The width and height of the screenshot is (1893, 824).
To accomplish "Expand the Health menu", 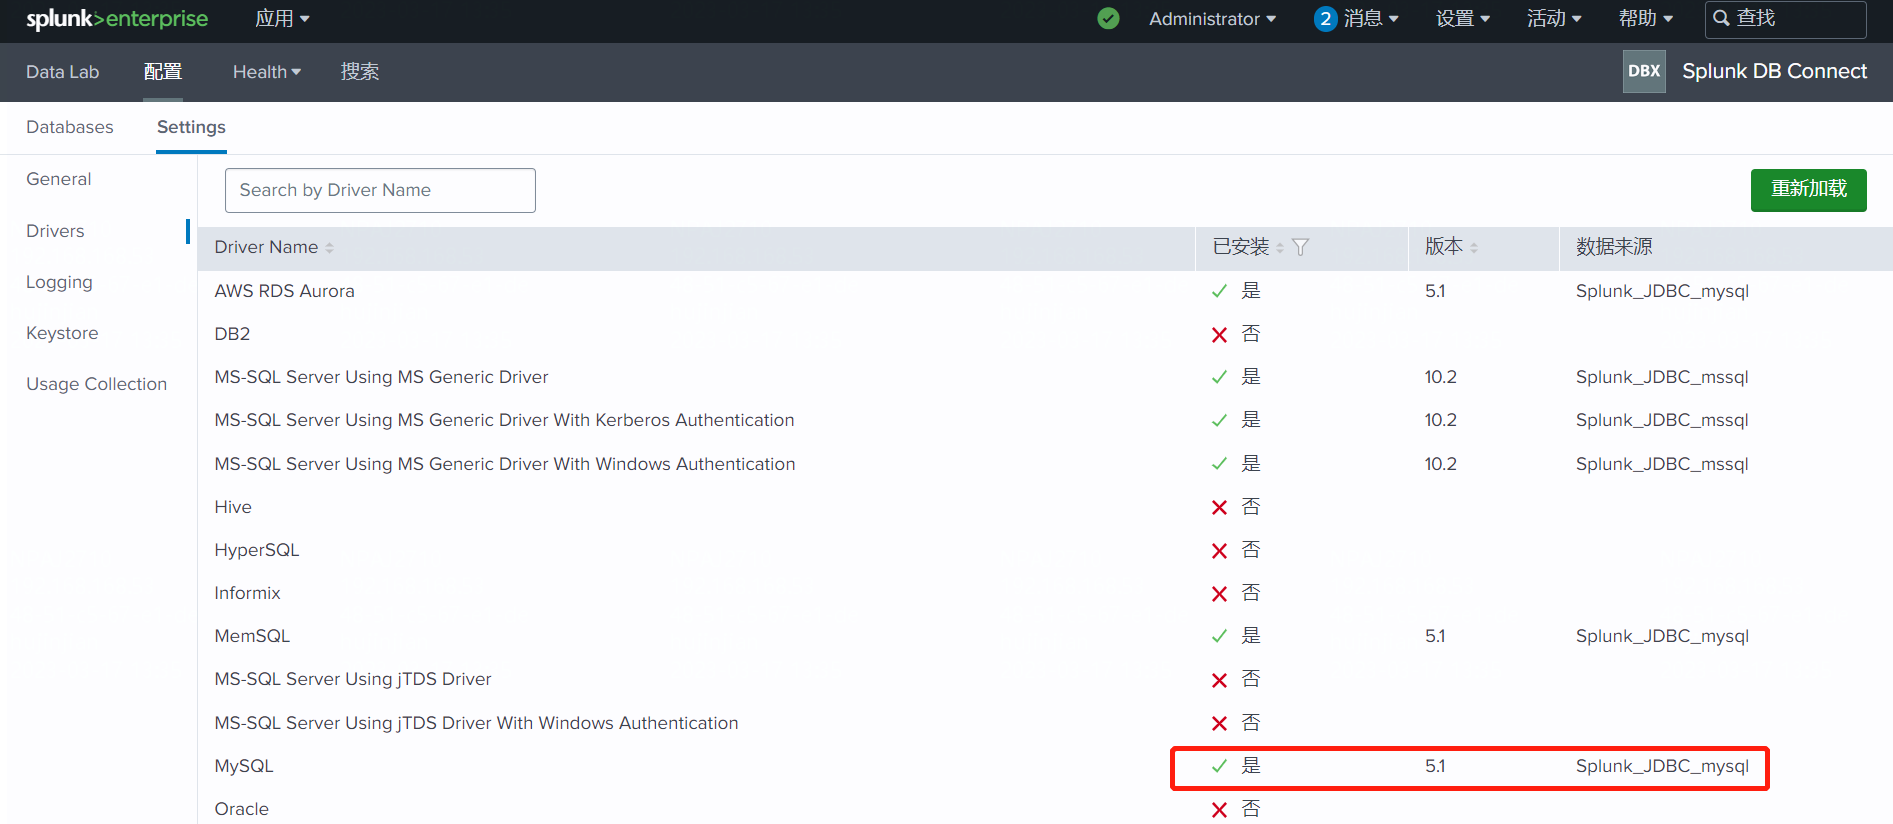I will [x=267, y=72].
